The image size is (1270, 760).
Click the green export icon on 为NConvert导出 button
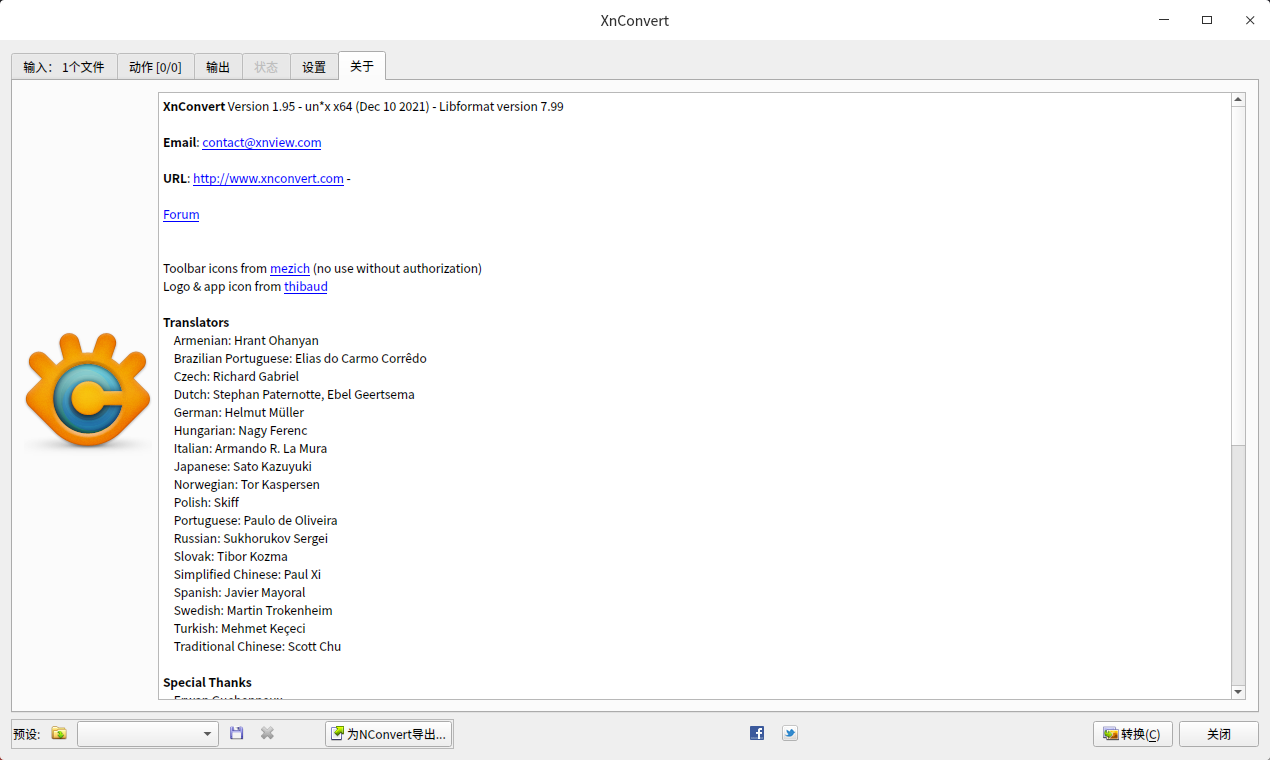coord(336,733)
